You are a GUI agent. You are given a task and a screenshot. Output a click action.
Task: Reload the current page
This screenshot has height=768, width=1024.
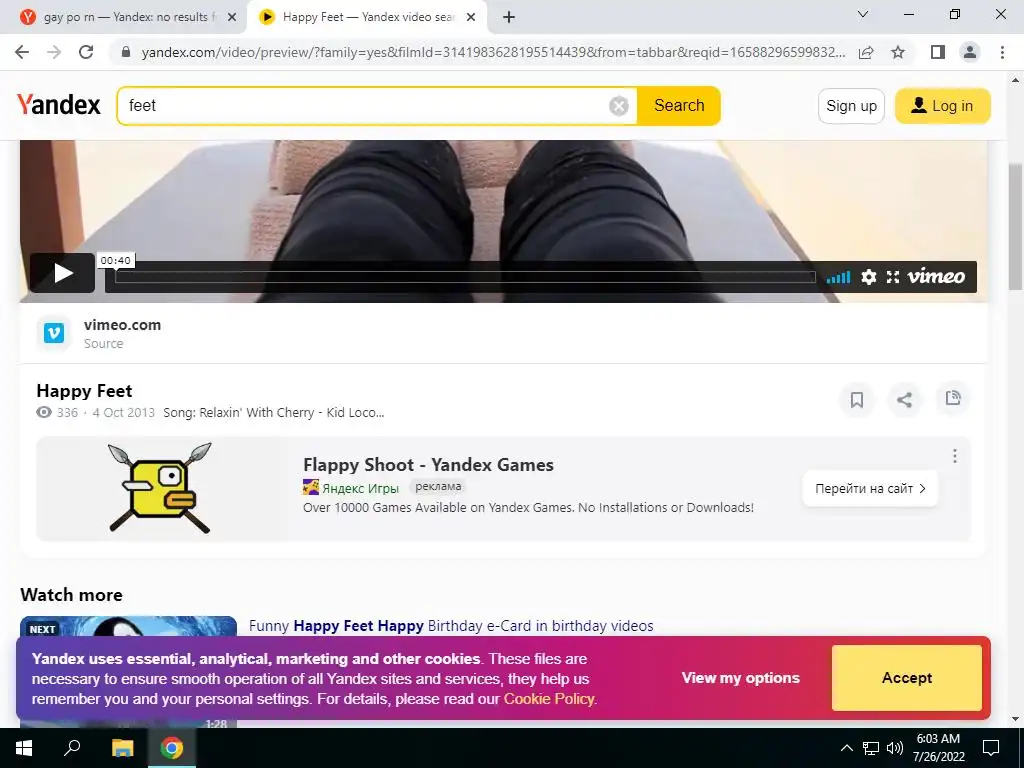point(86,52)
